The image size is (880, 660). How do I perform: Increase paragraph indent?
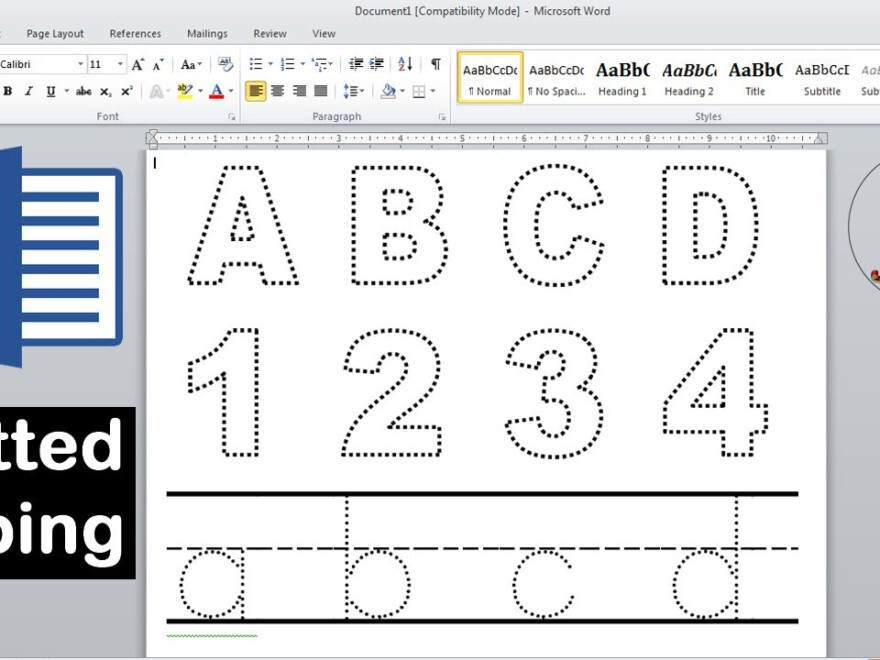pos(377,65)
